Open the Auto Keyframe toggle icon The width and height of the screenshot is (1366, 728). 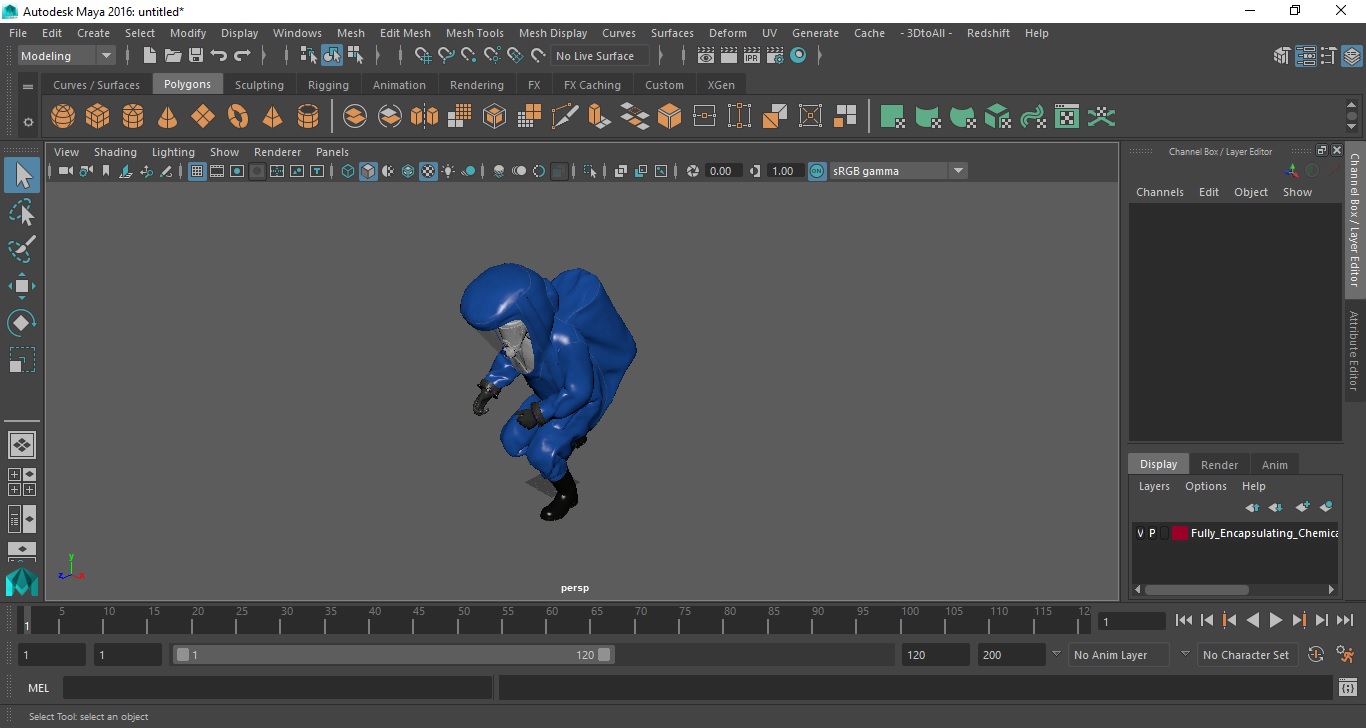click(1316, 655)
